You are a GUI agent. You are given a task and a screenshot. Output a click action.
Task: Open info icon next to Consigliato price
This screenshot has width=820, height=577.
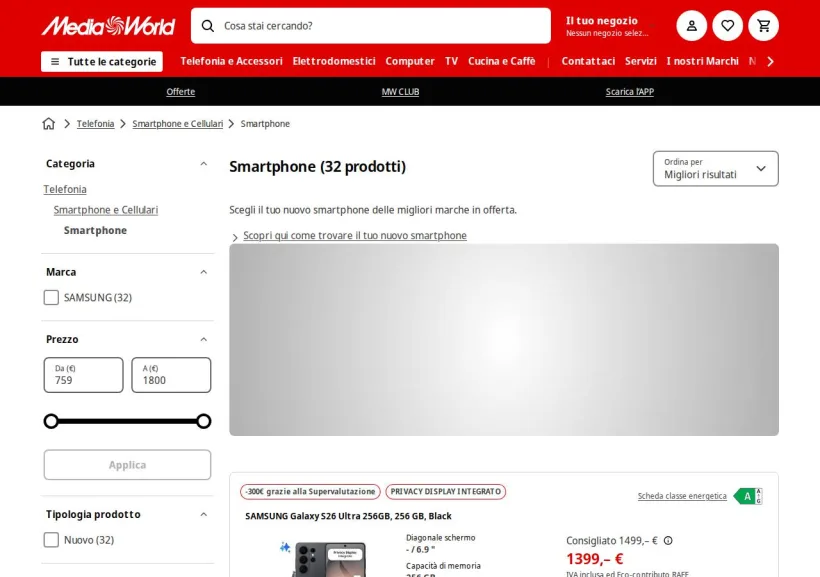point(668,540)
